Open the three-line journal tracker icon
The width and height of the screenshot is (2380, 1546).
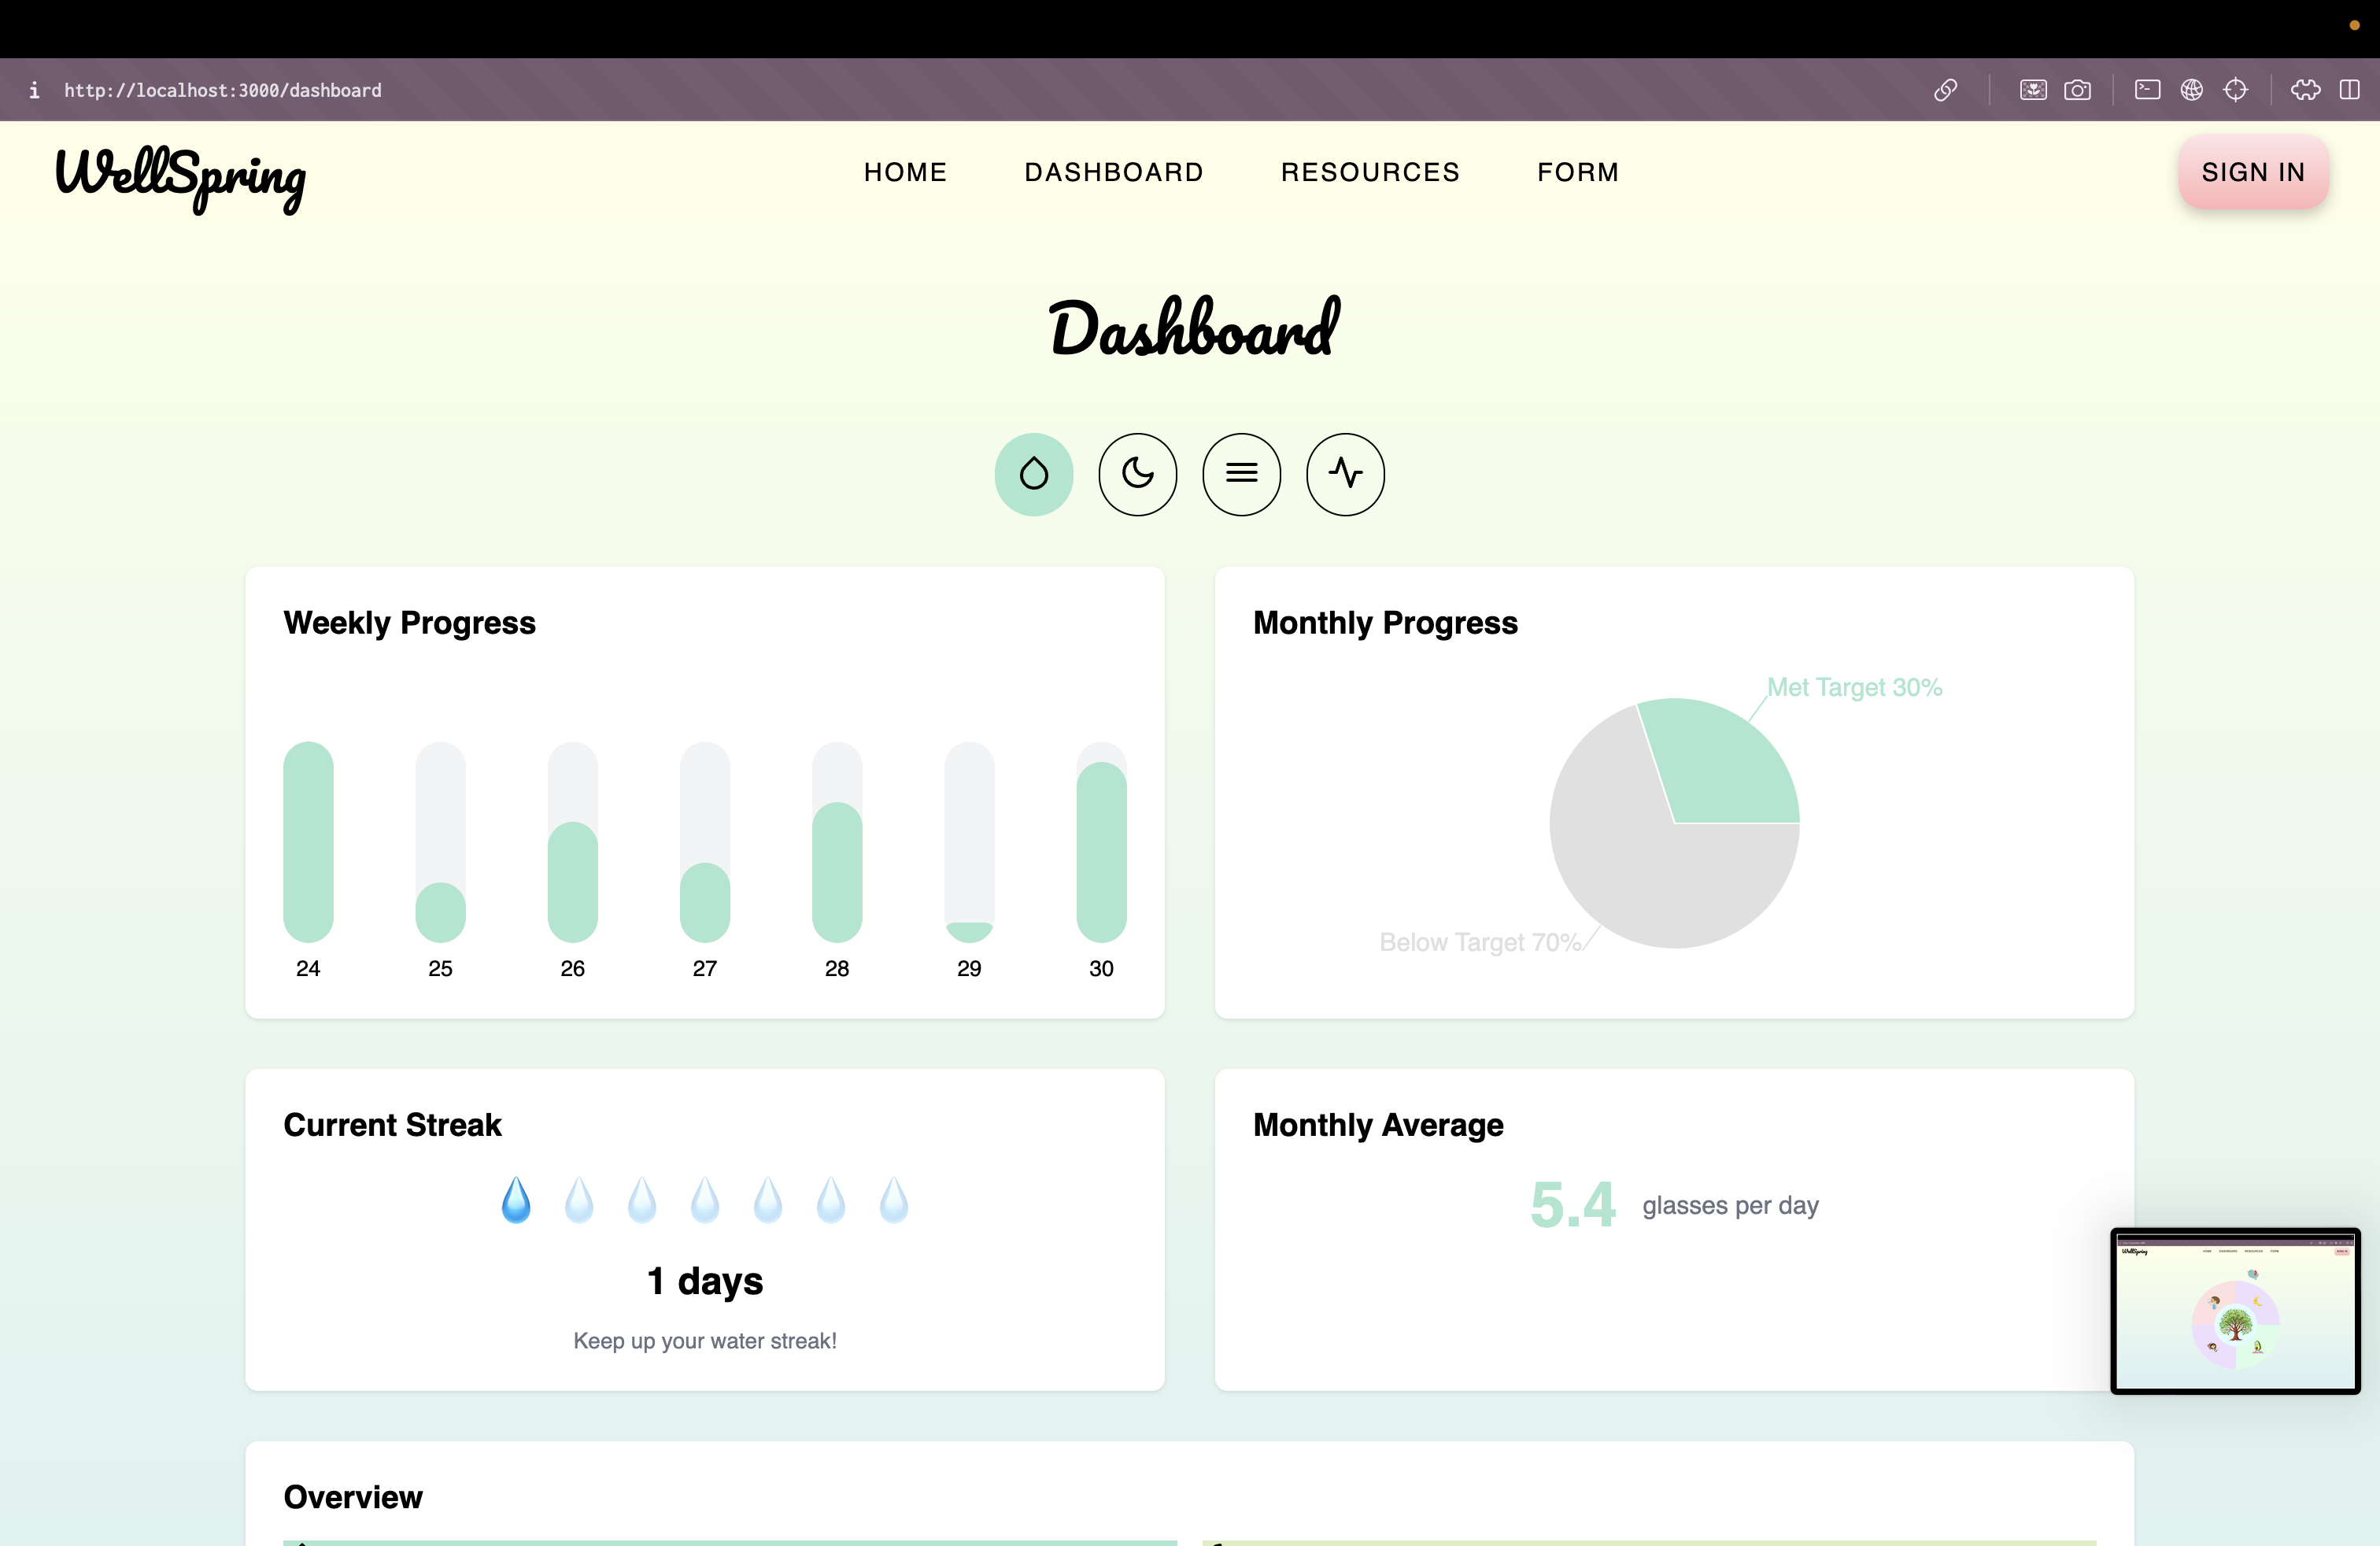pyautogui.click(x=1241, y=474)
